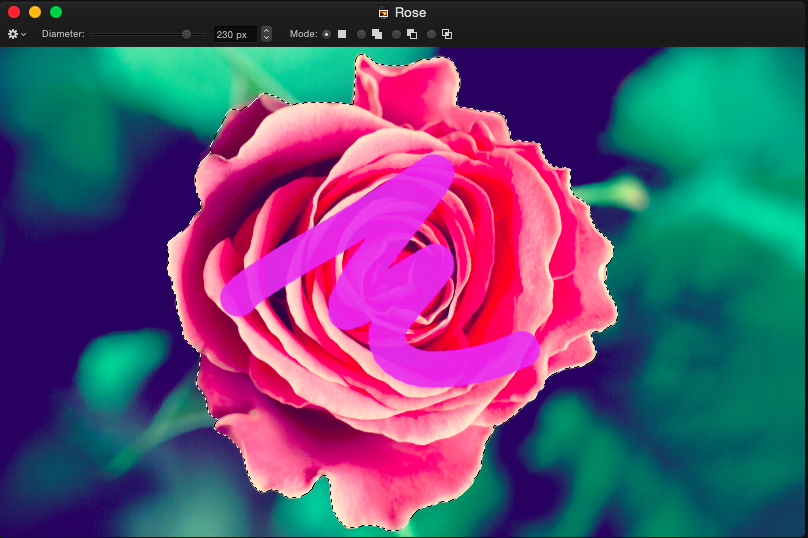
Task: Increase diameter with stepper up arrow
Action: click(266, 30)
